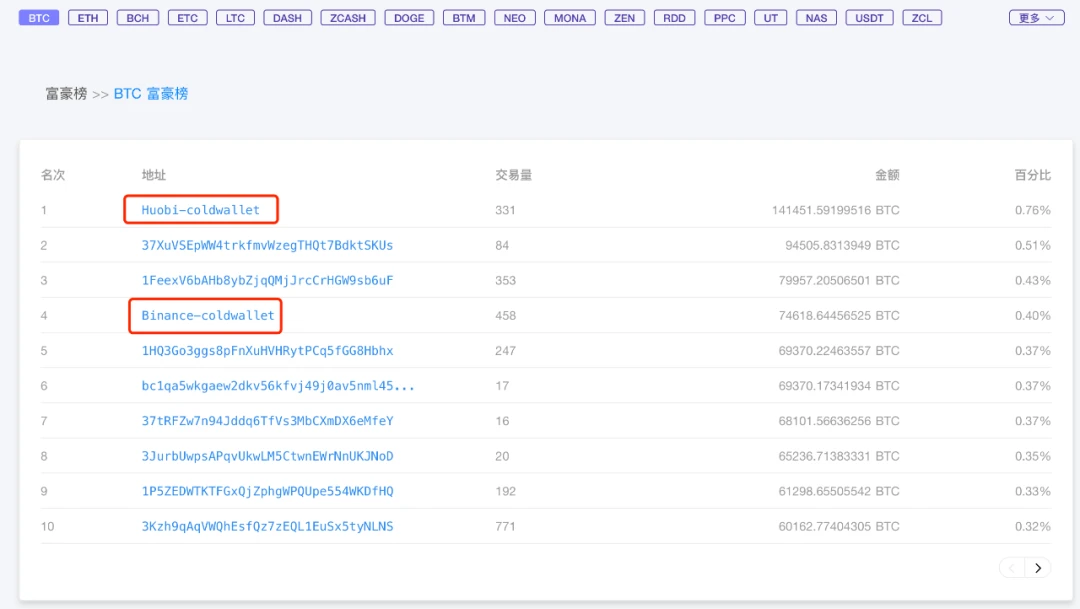Expand the 更多 coin dropdown

pyautogui.click(x=1036, y=18)
